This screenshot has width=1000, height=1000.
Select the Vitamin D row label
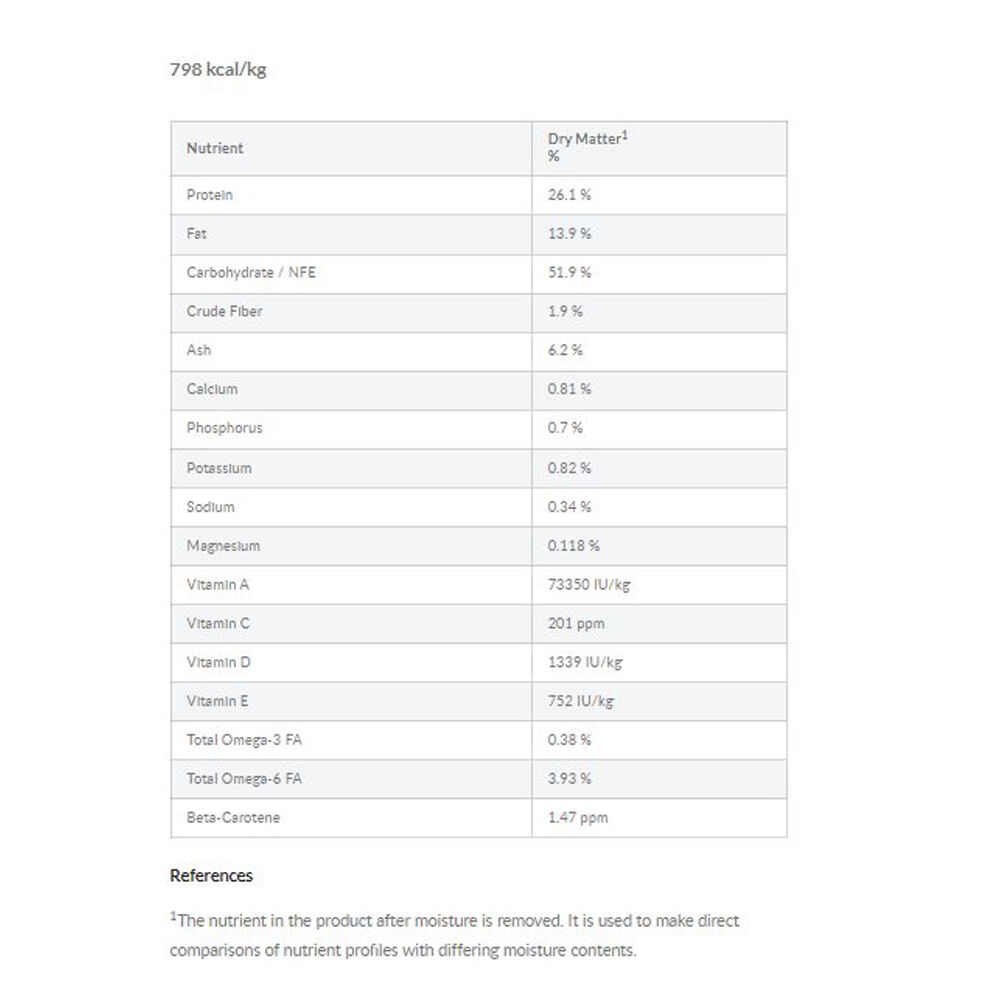point(218,662)
